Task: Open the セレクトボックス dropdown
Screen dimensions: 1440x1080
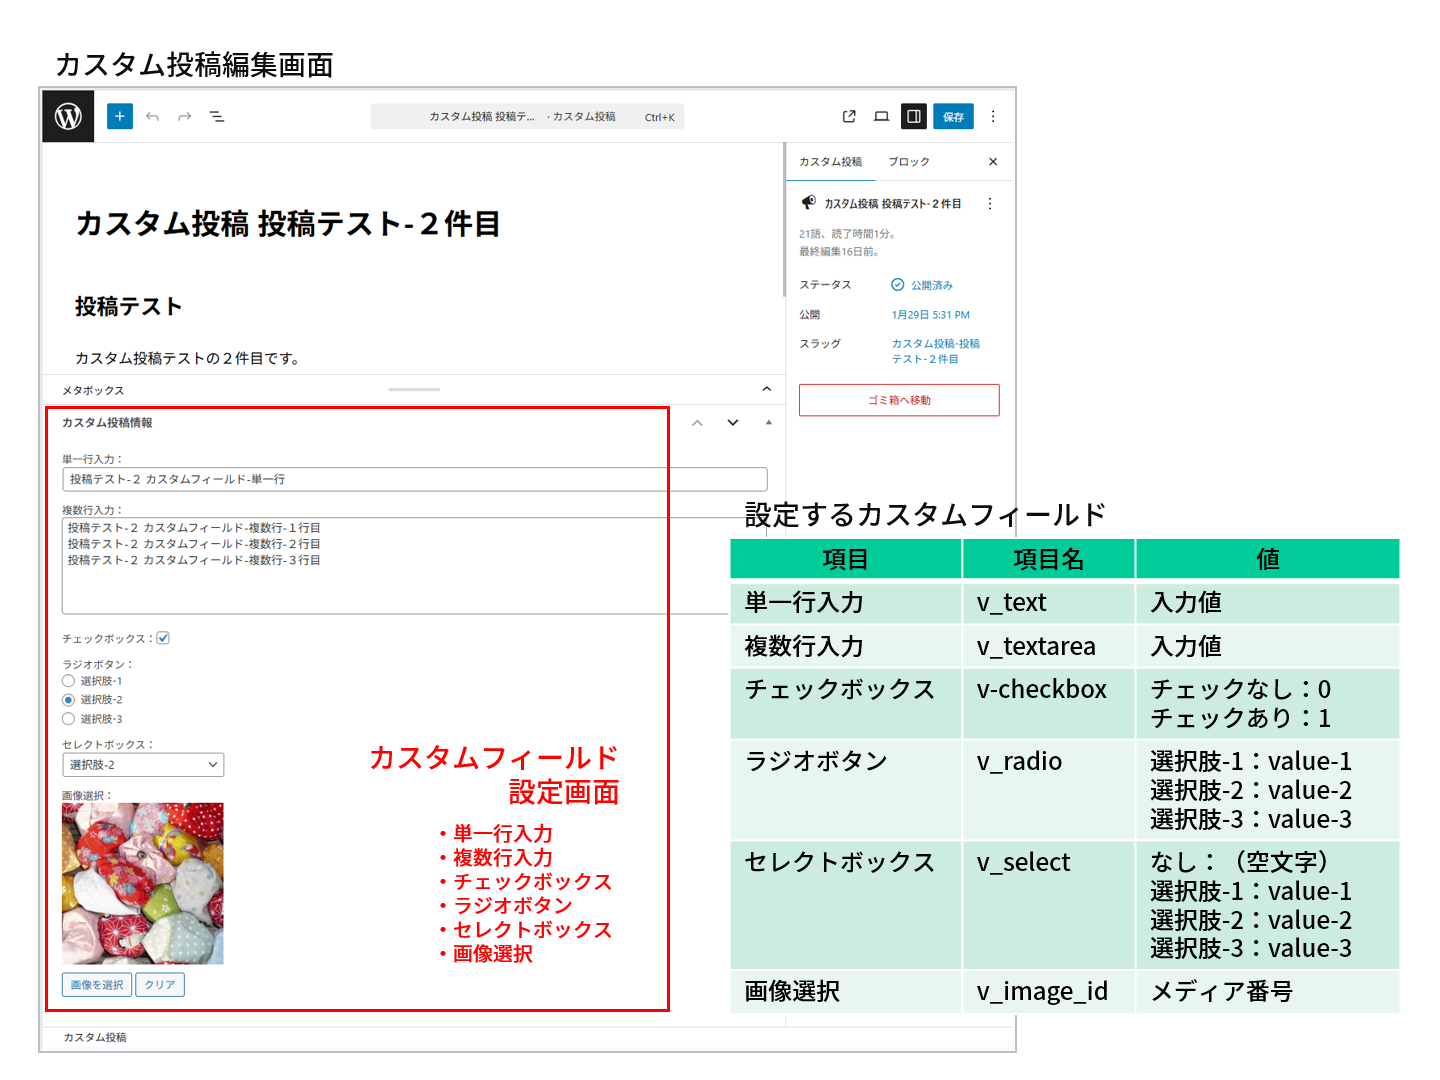Action: point(142,764)
